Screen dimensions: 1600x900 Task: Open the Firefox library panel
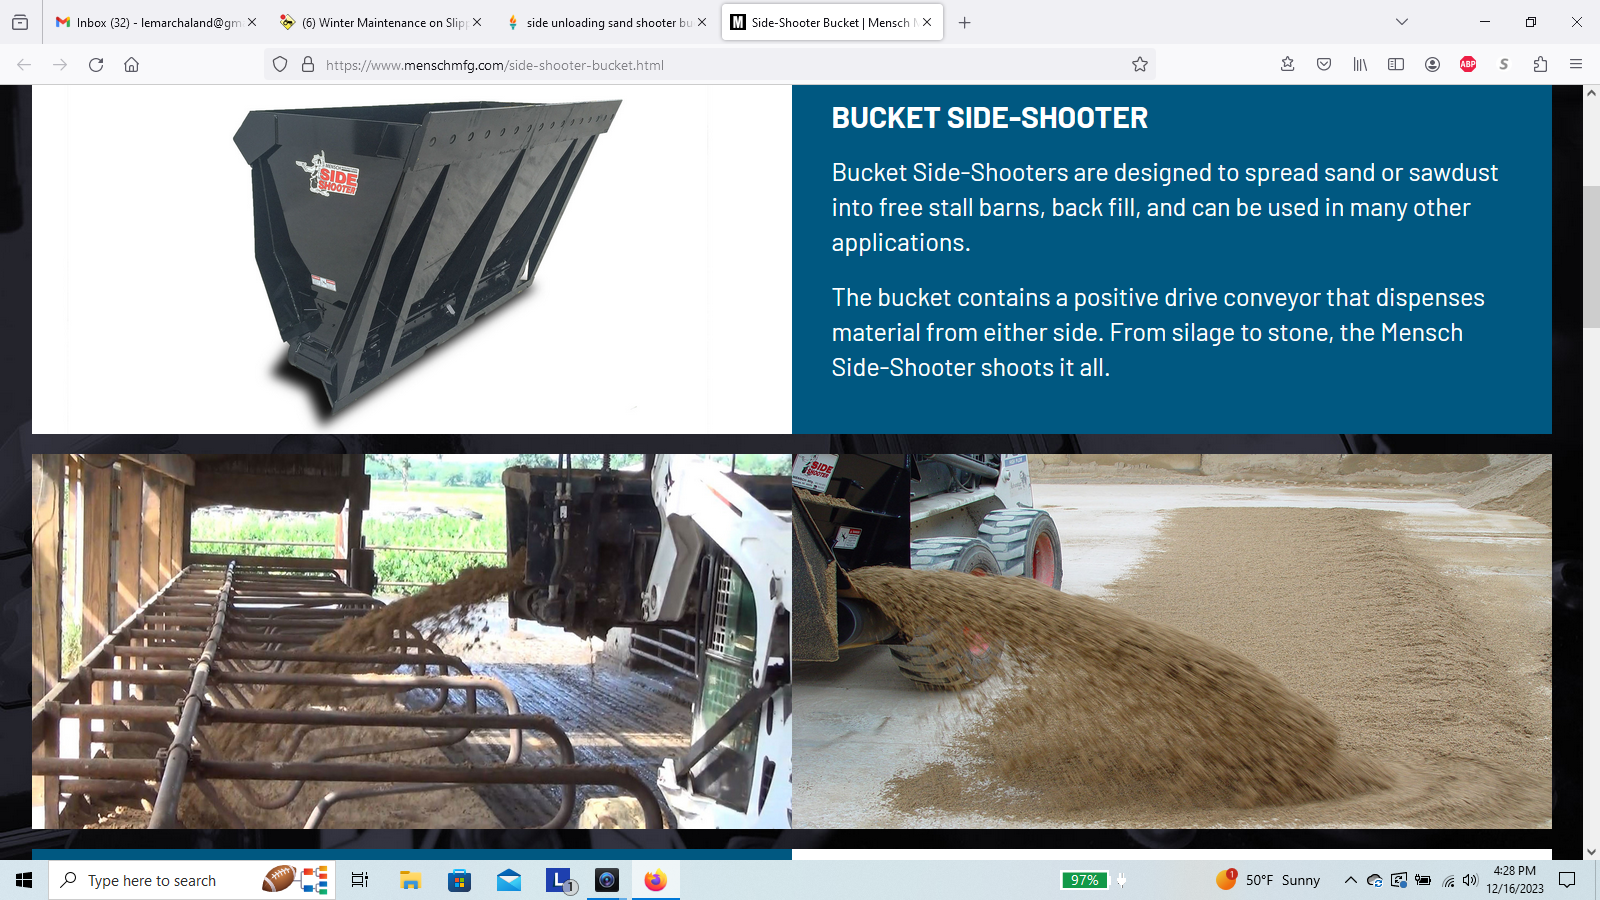tap(1360, 65)
